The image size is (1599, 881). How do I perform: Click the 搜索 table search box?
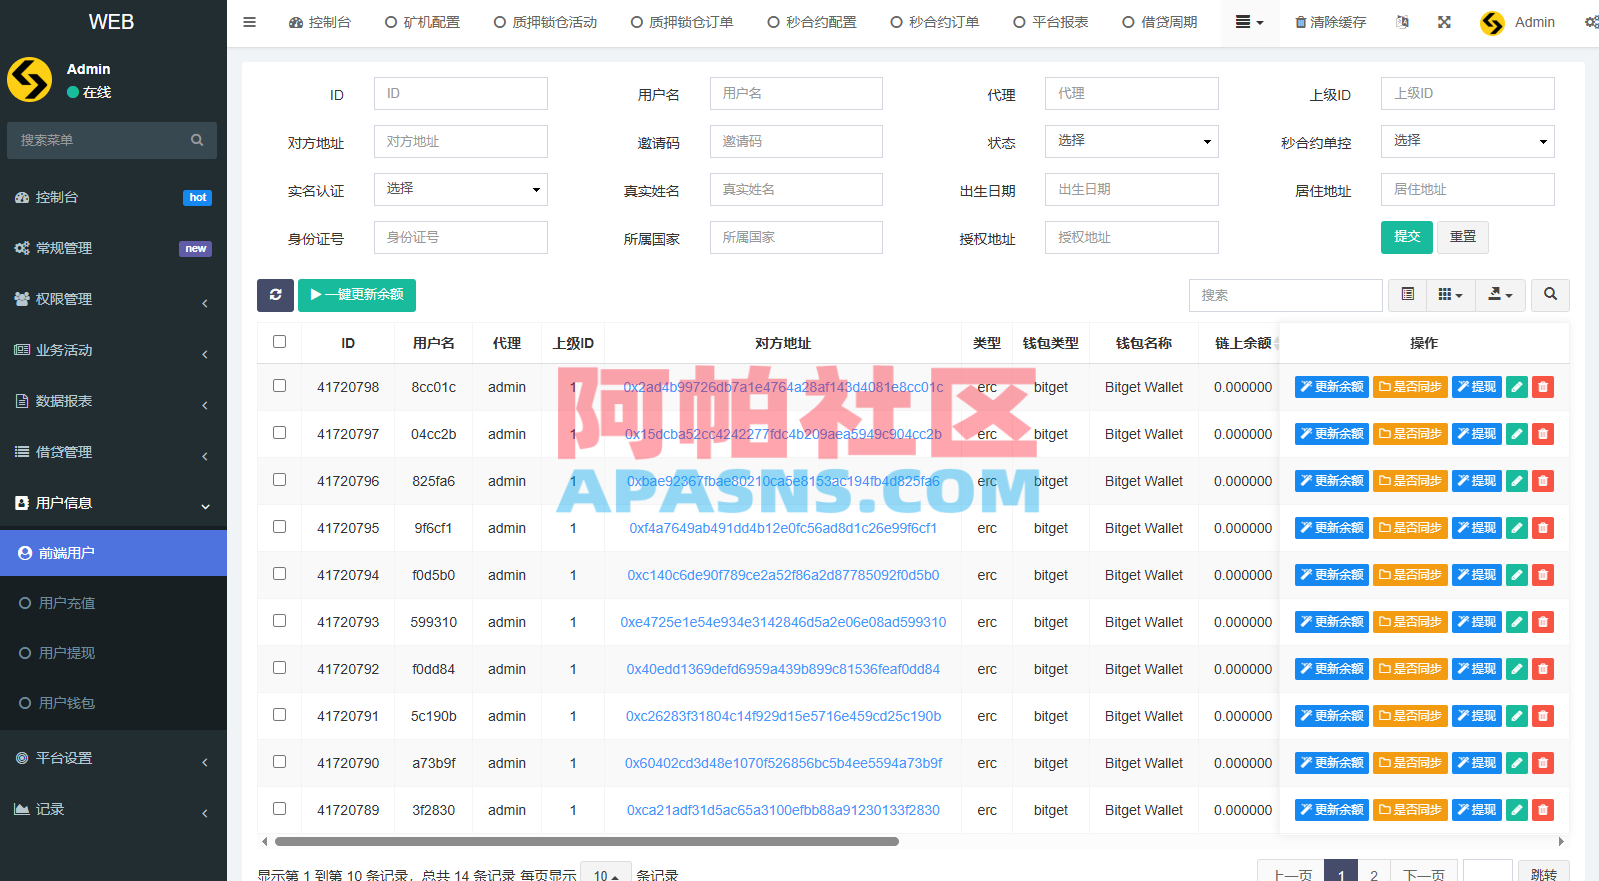[x=1286, y=295]
